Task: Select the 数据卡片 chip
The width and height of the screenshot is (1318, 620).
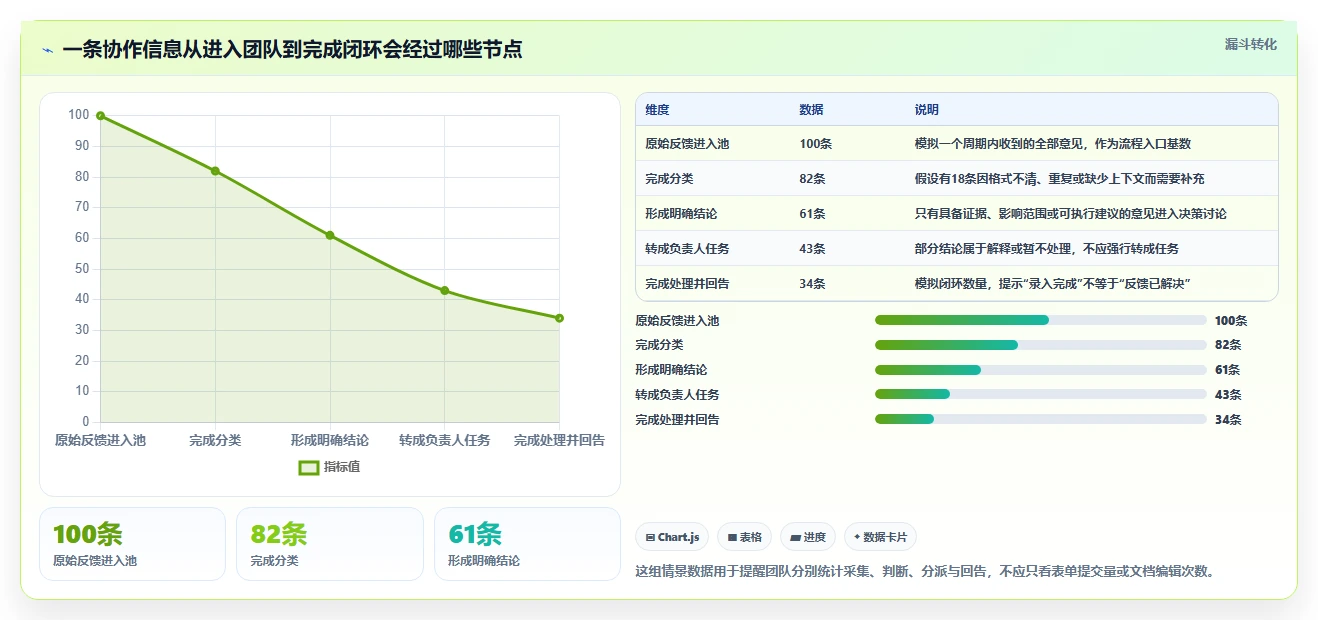Action: [x=880, y=537]
